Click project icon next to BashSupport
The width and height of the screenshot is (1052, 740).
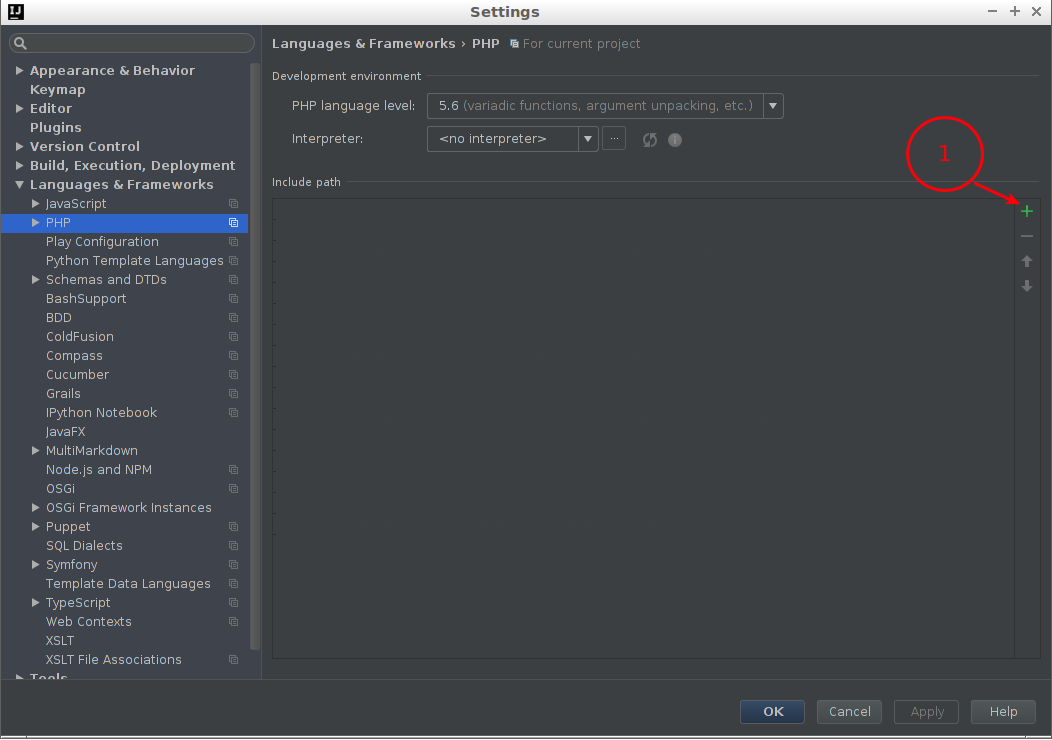click(x=233, y=299)
